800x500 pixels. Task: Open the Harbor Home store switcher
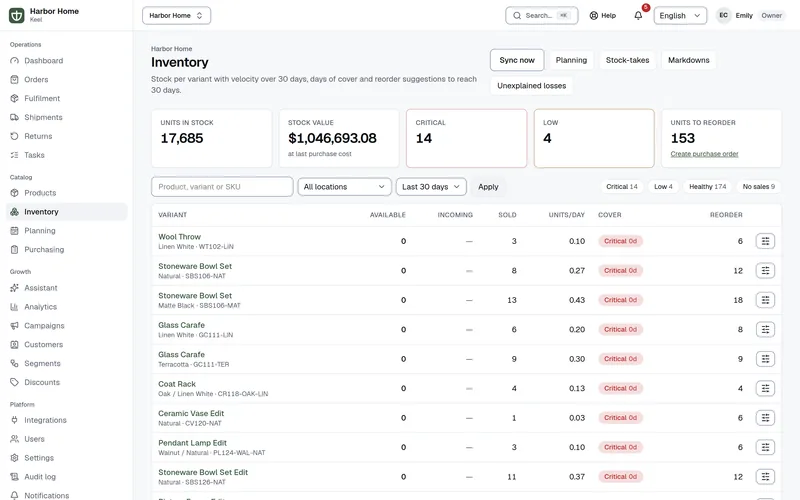[177, 16]
